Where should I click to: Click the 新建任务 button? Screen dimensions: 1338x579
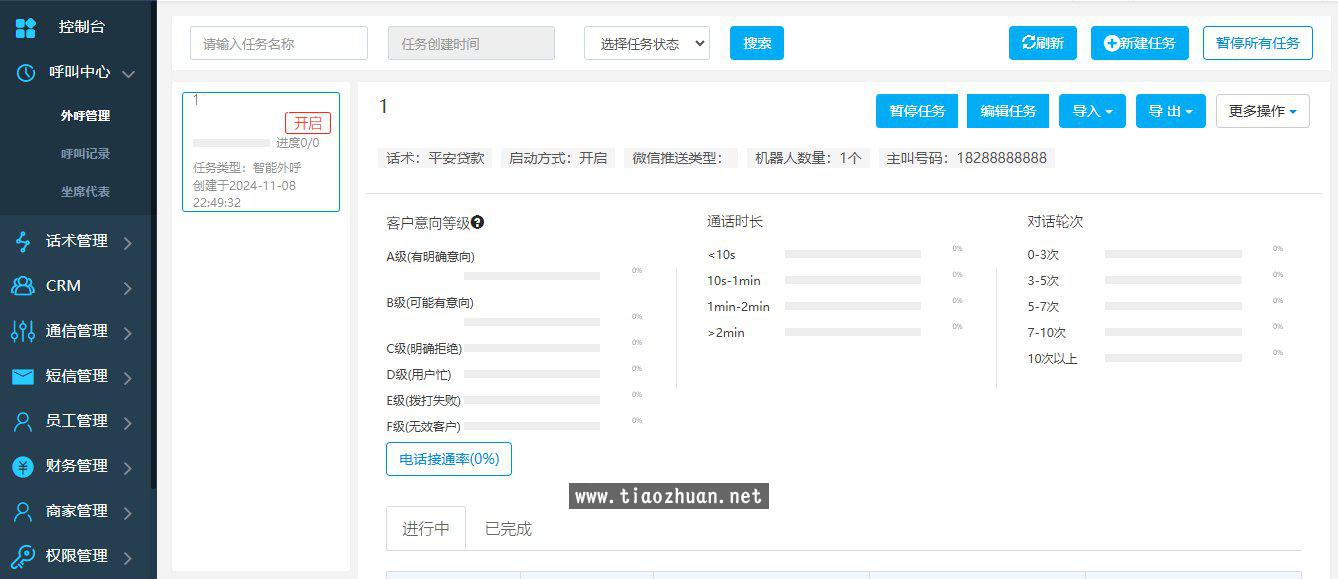click(1139, 44)
